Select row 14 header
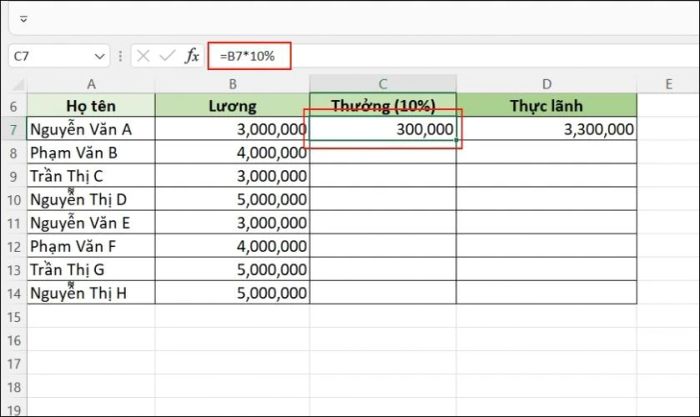Viewport: 700px width, 417px height. point(13,293)
